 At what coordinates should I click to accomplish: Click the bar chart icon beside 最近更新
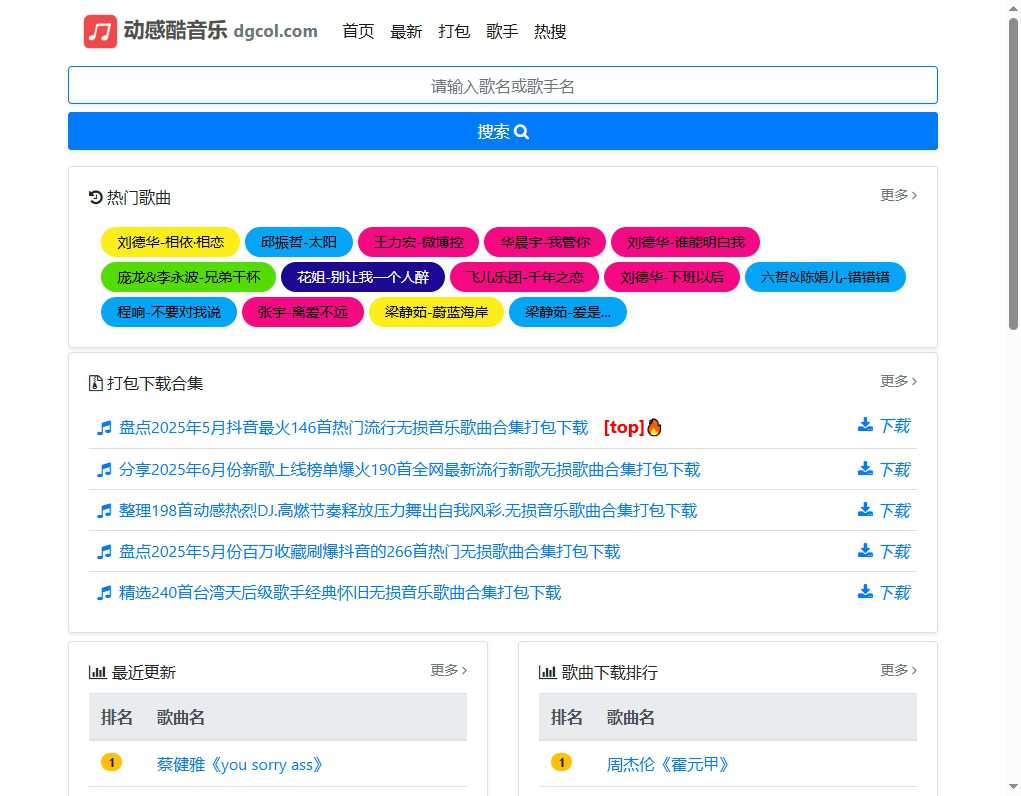click(97, 670)
